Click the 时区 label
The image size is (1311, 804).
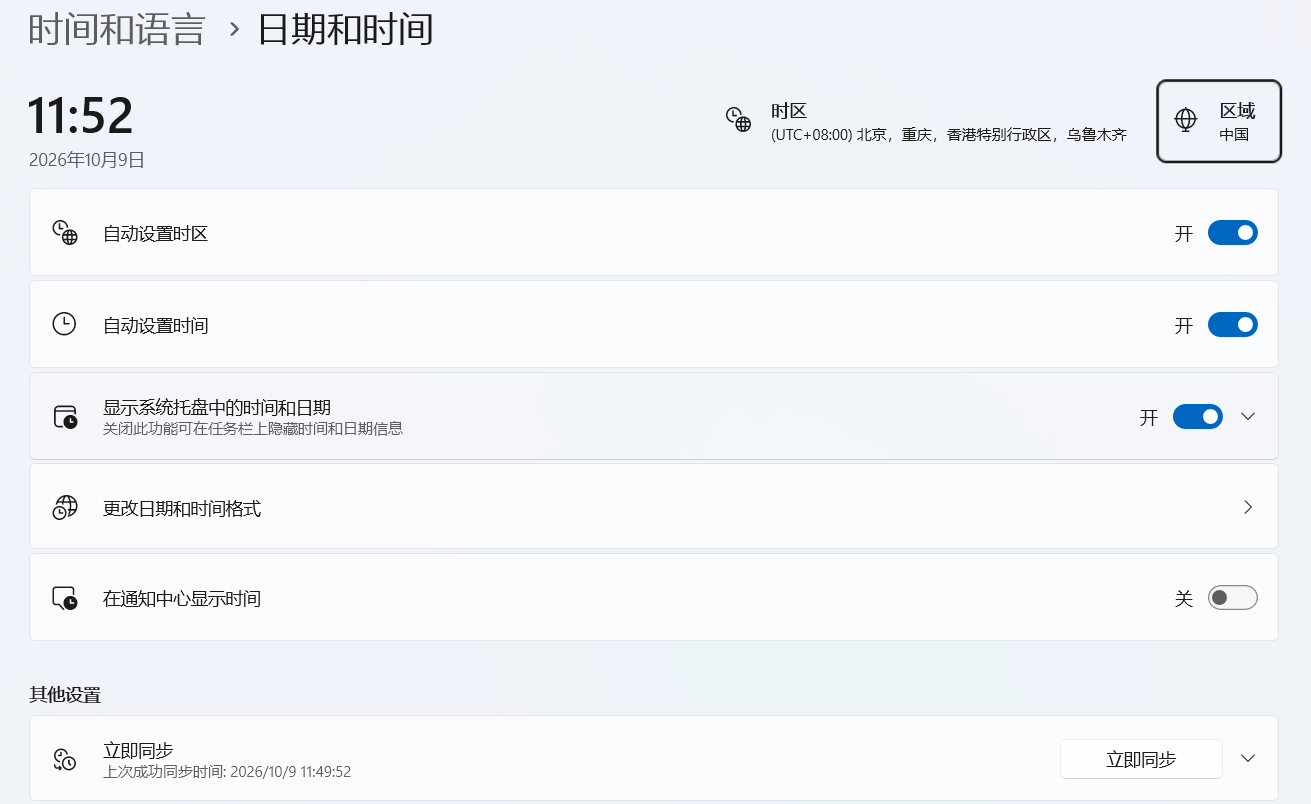tap(789, 111)
